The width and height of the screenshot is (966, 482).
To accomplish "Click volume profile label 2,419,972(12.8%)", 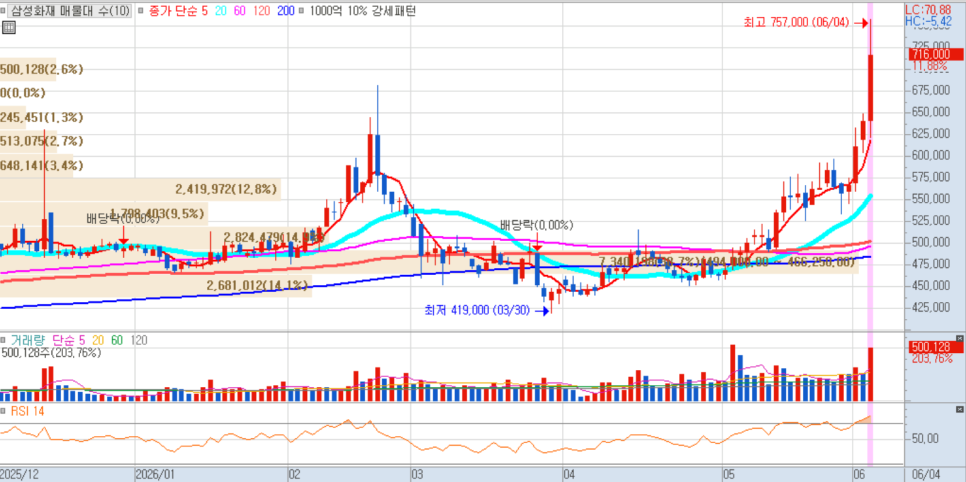I will pos(226,189).
